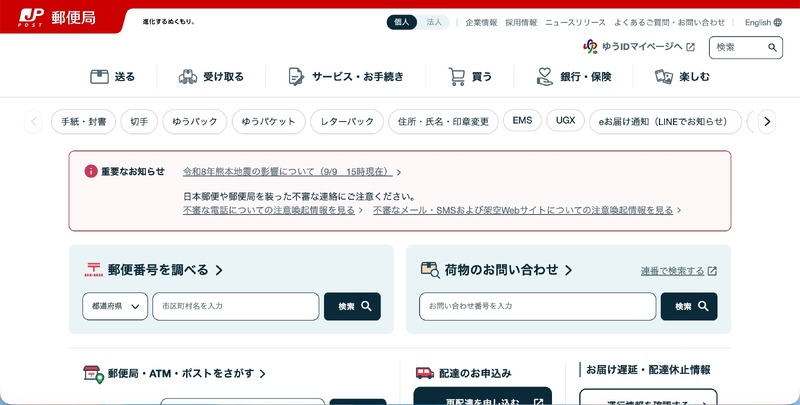Click the magnifier icon in header search box
Screen dimensions: 800x405
coord(772,47)
